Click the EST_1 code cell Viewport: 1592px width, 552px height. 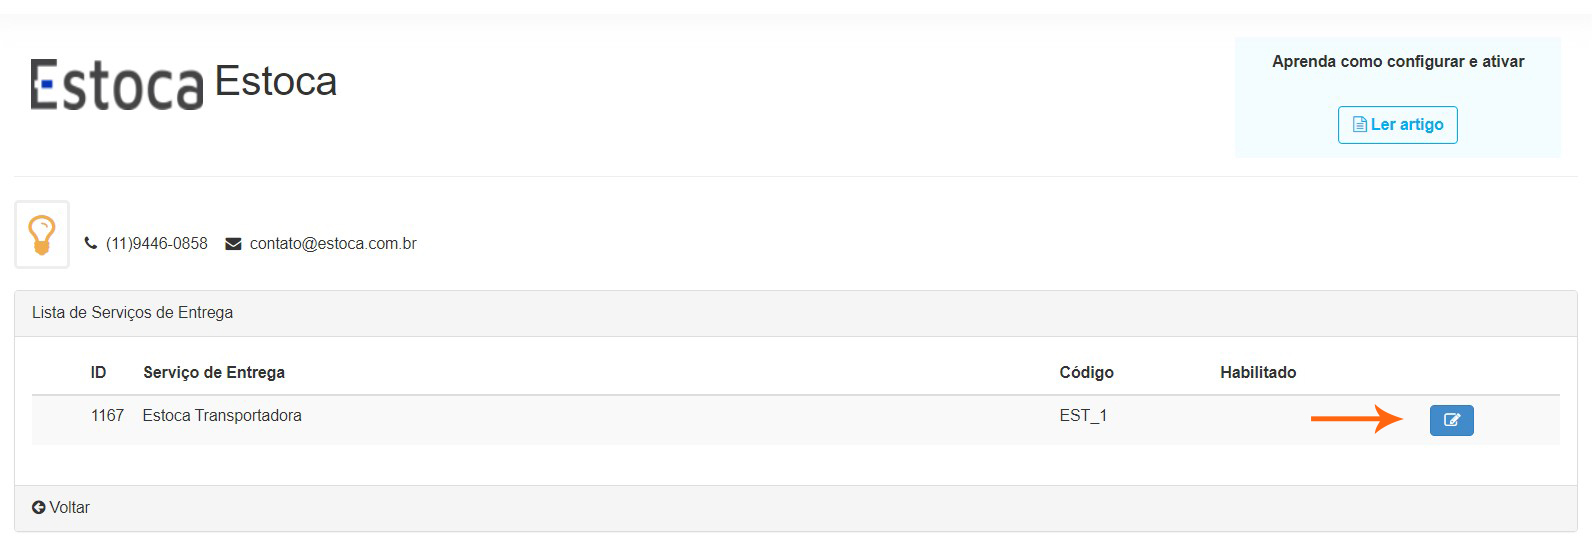click(x=1083, y=416)
